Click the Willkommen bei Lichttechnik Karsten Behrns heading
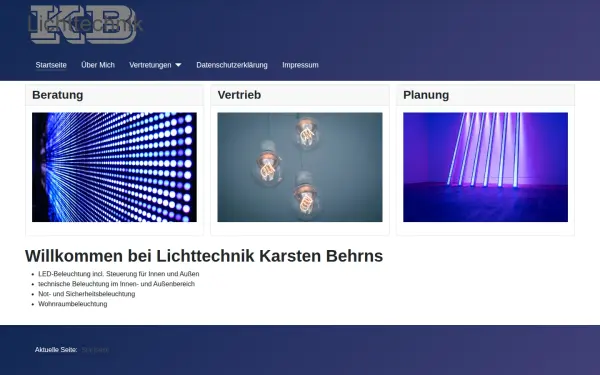 pos(204,256)
